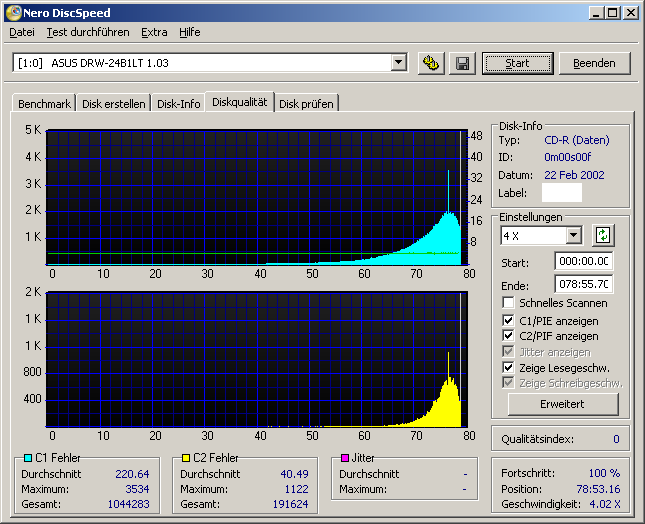
Task: Open the Extra menu
Action: click(x=154, y=32)
